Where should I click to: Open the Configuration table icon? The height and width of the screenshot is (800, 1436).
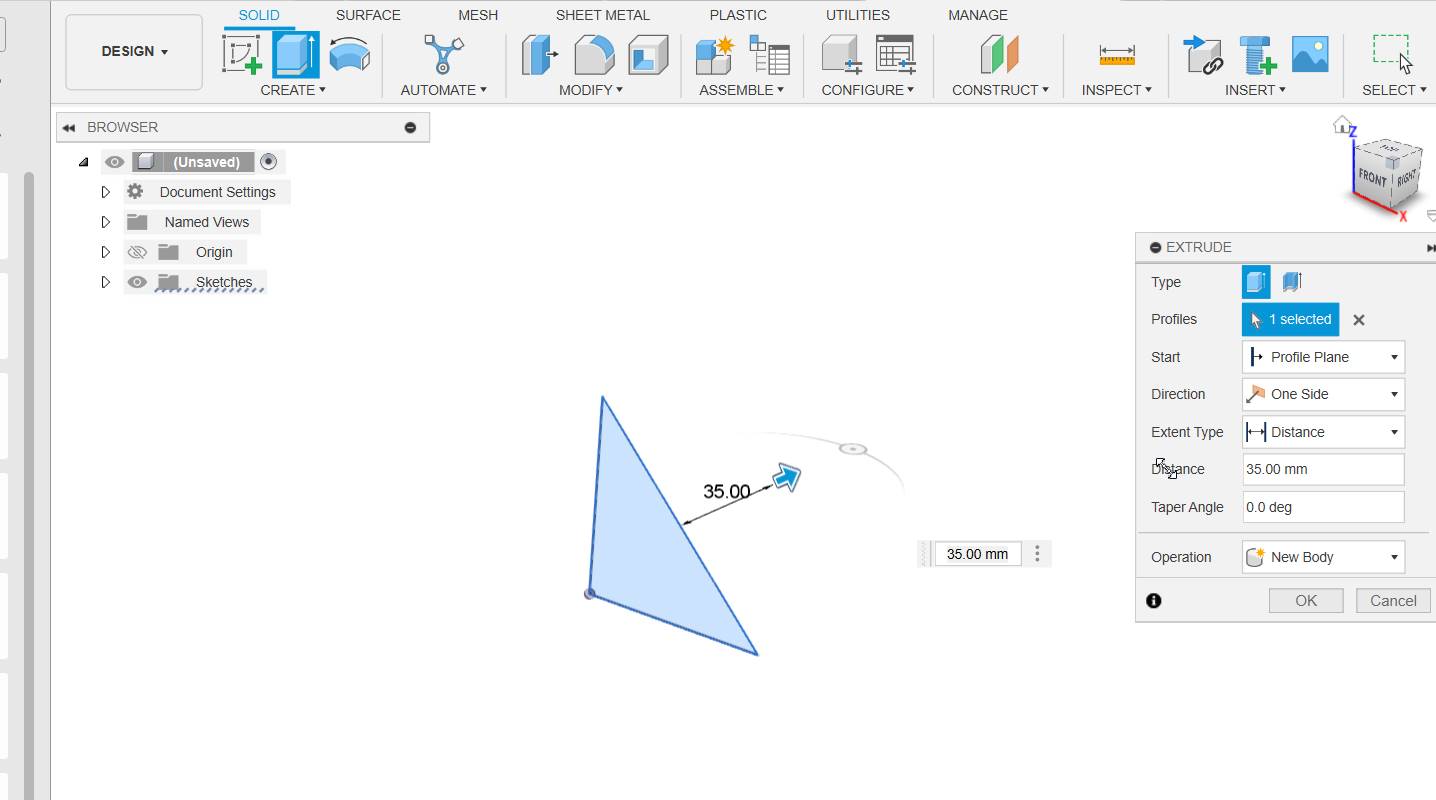click(x=896, y=55)
